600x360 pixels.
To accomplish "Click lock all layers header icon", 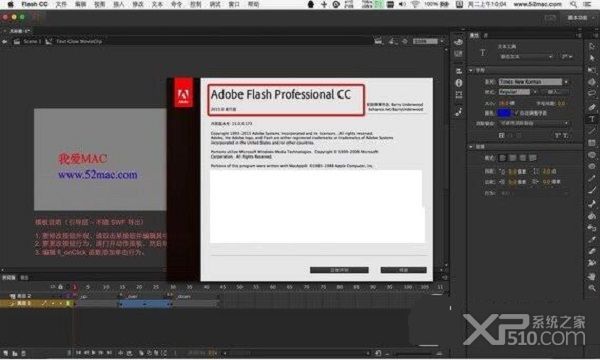I will tap(60, 287).
